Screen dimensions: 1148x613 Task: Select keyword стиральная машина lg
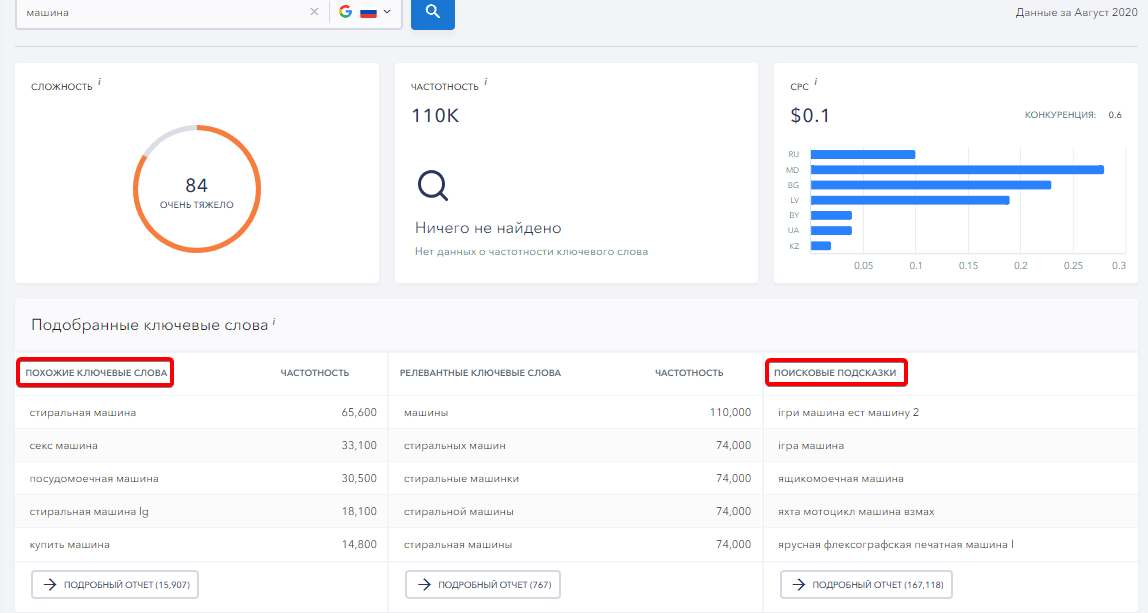point(89,511)
